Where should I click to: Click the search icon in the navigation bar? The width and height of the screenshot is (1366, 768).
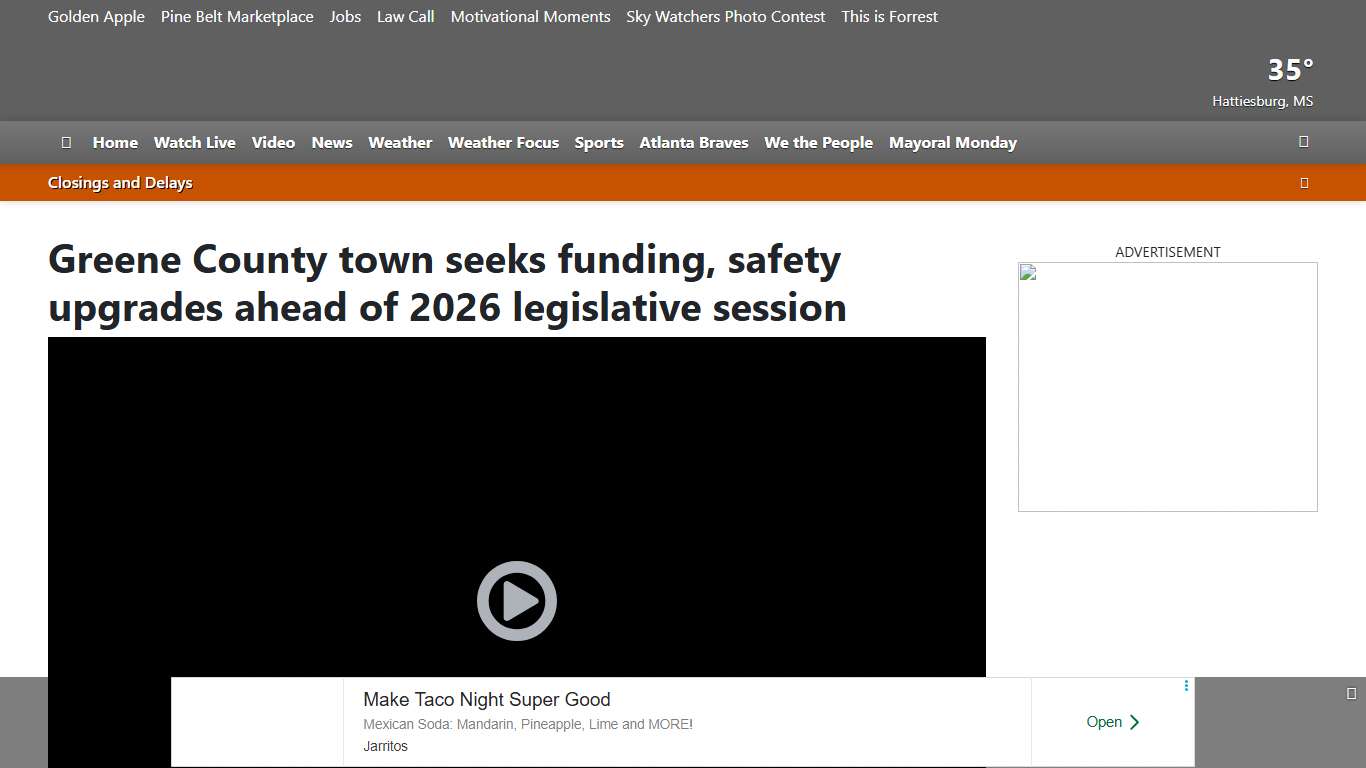[1304, 142]
